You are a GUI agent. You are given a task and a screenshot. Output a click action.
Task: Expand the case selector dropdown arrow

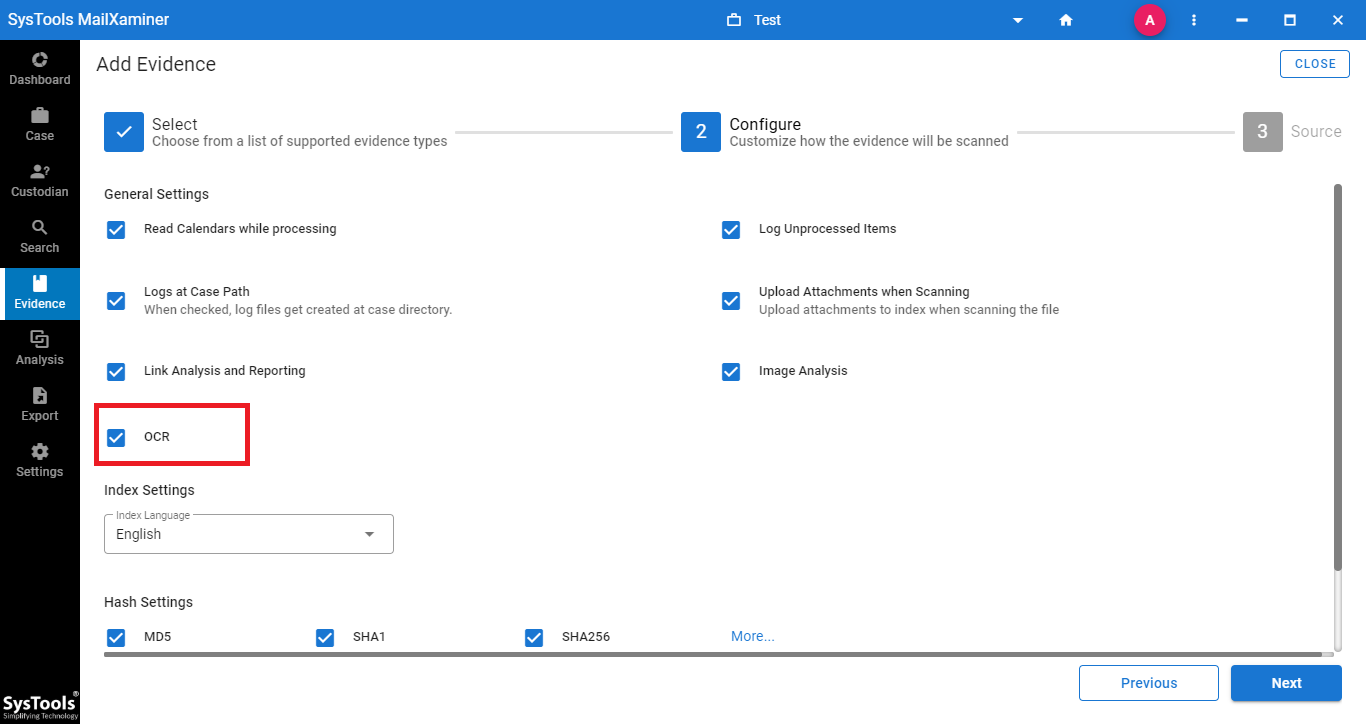click(x=1018, y=20)
